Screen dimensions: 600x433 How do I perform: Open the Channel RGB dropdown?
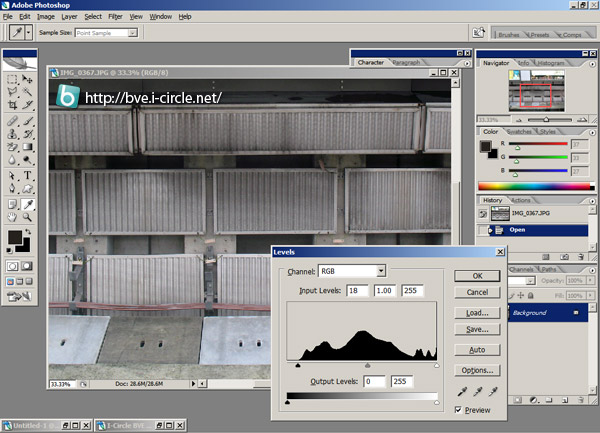(381, 271)
